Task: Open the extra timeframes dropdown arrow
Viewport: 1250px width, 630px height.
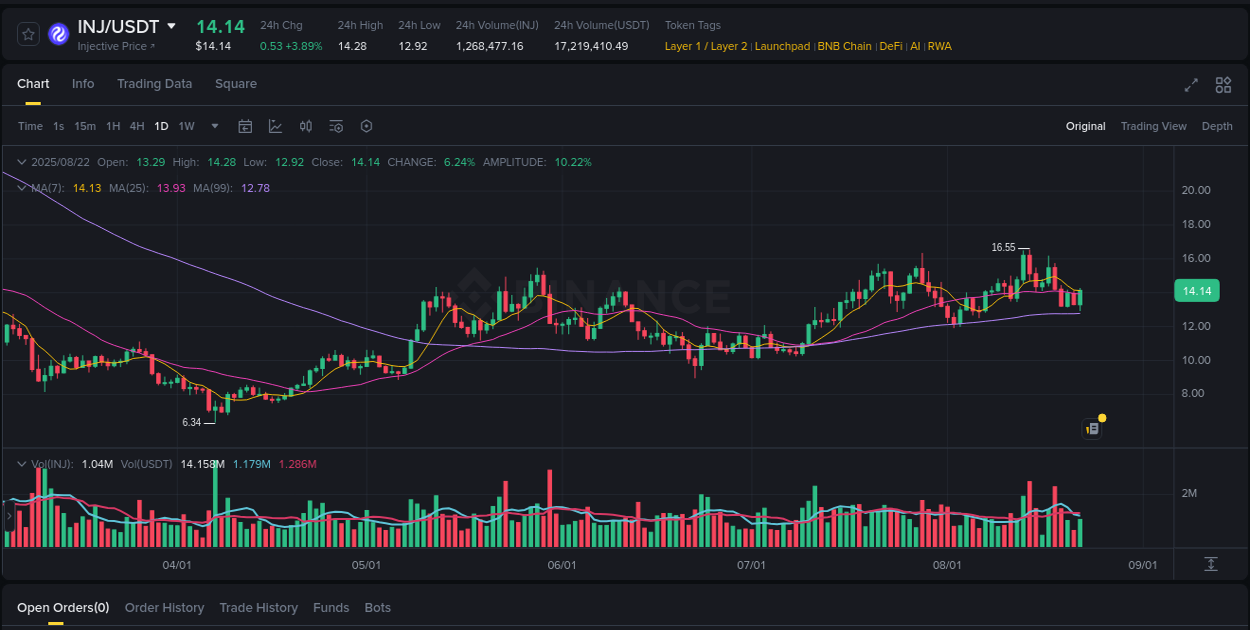Action: (x=214, y=126)
